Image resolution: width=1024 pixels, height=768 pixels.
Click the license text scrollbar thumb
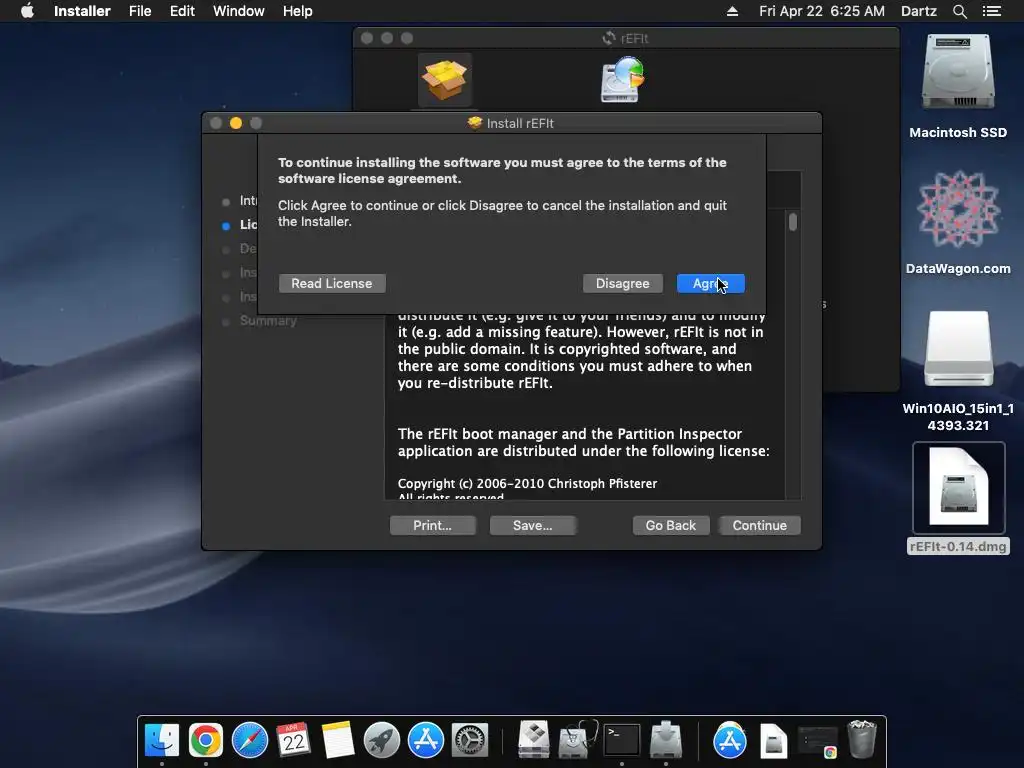792,222
